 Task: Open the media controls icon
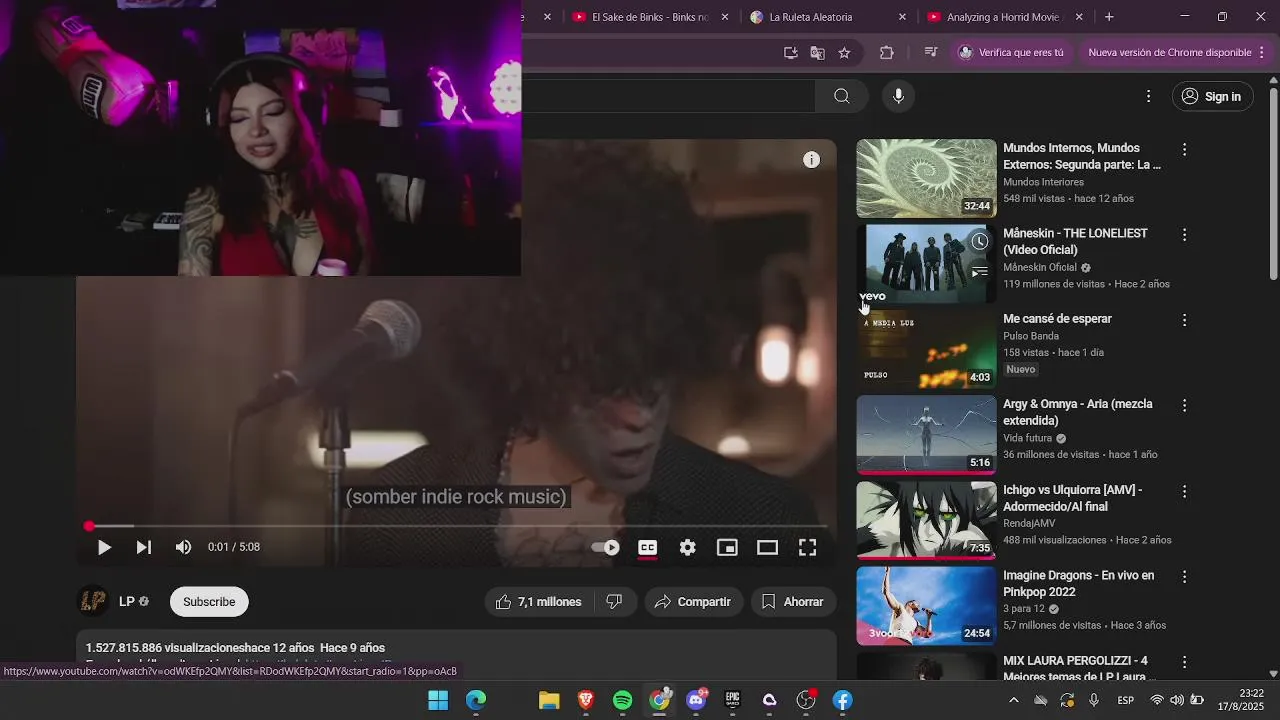930,53
